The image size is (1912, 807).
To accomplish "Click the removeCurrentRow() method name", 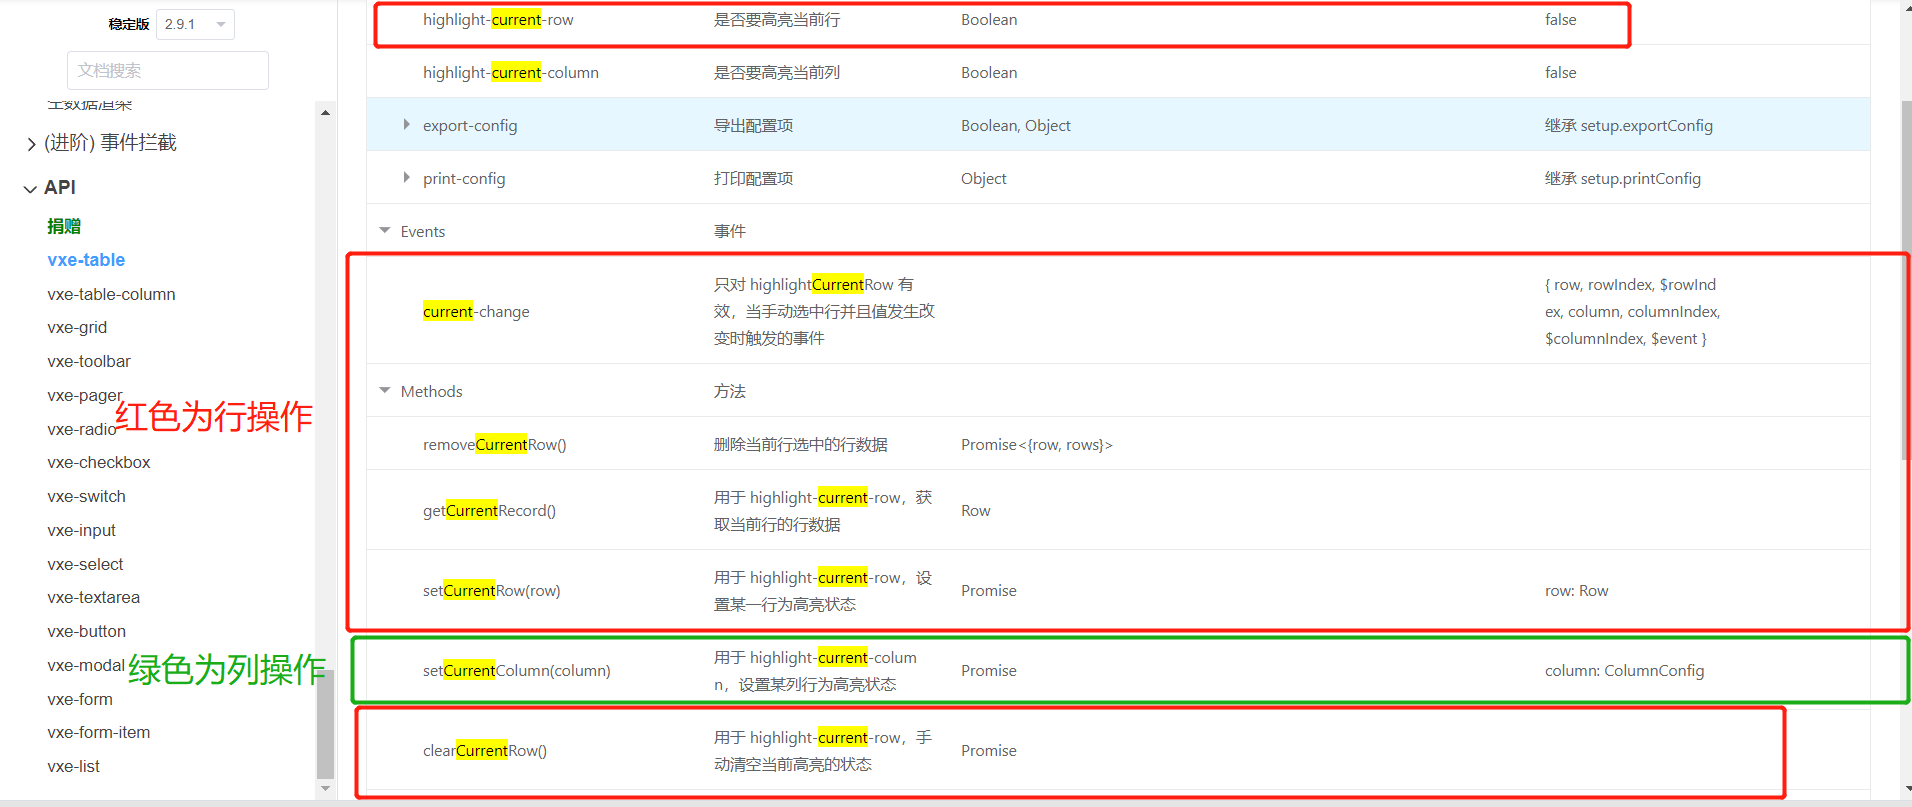I will 495,445.
